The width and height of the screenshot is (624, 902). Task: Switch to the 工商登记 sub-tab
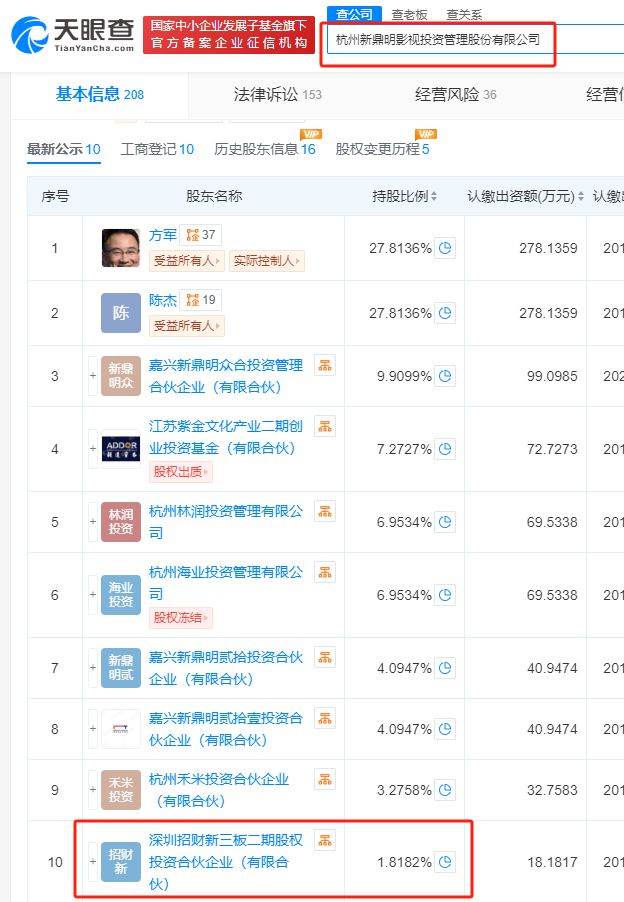click(157, 149)
